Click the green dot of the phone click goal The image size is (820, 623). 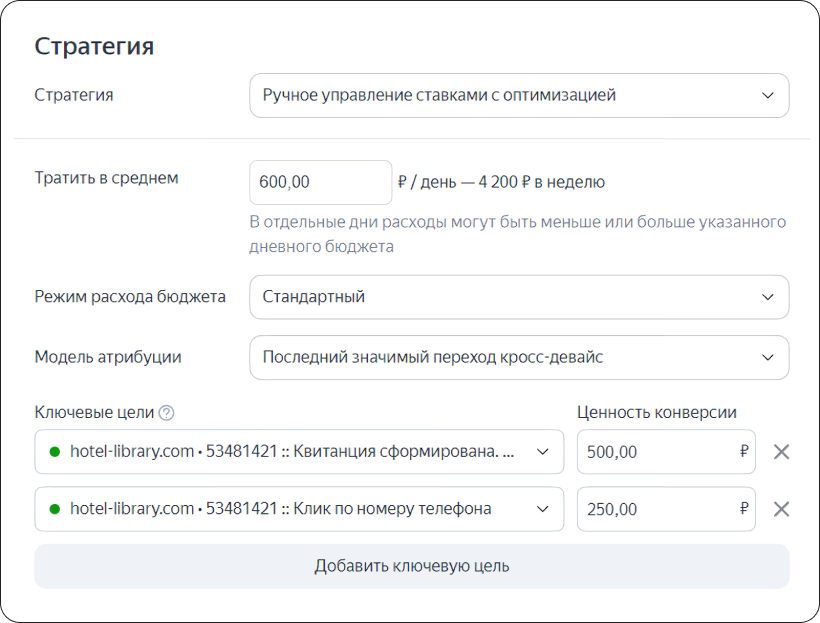pyautogui.click(x=54, y=509)
